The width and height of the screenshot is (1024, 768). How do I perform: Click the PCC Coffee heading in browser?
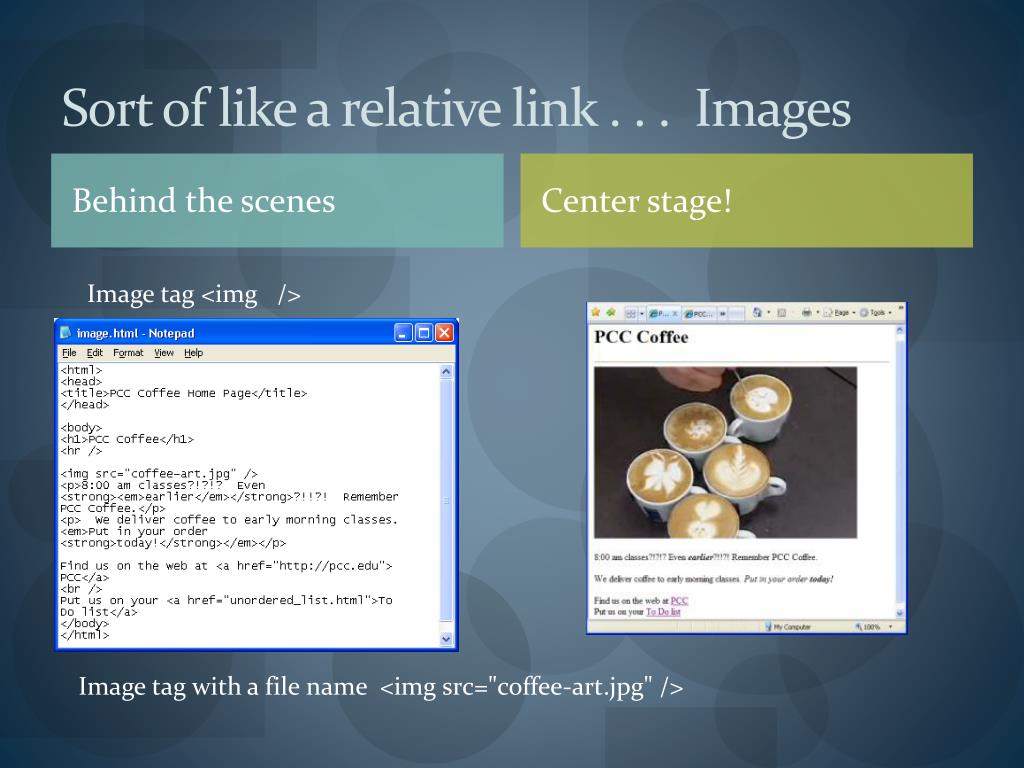pos(641,337)
